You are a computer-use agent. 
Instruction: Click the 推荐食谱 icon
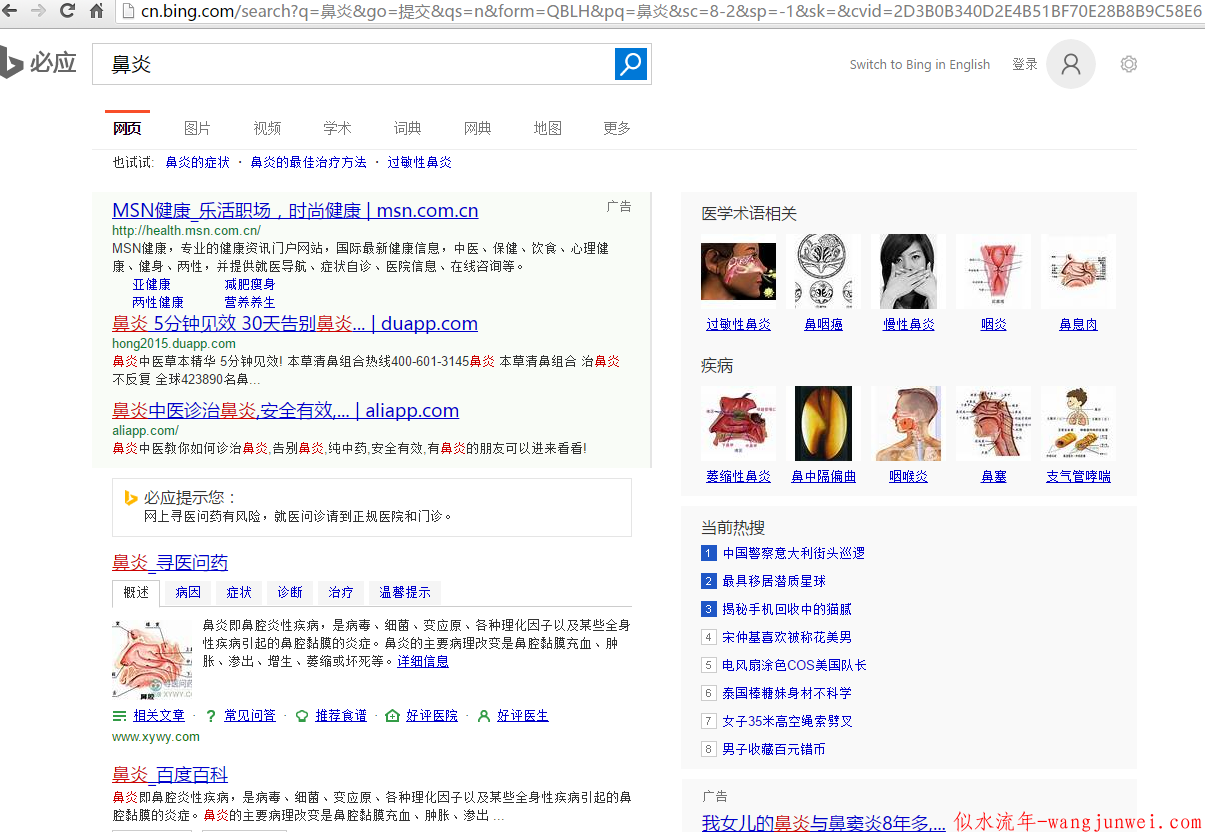[301, 716]
